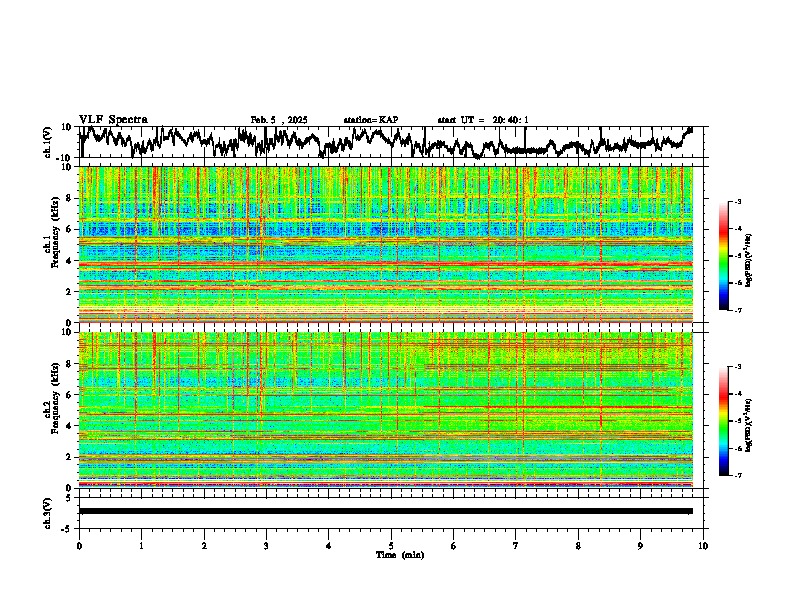
Task: Click the '8' kHz tick on ch.2 frequency axis
Action: [70, 364]
